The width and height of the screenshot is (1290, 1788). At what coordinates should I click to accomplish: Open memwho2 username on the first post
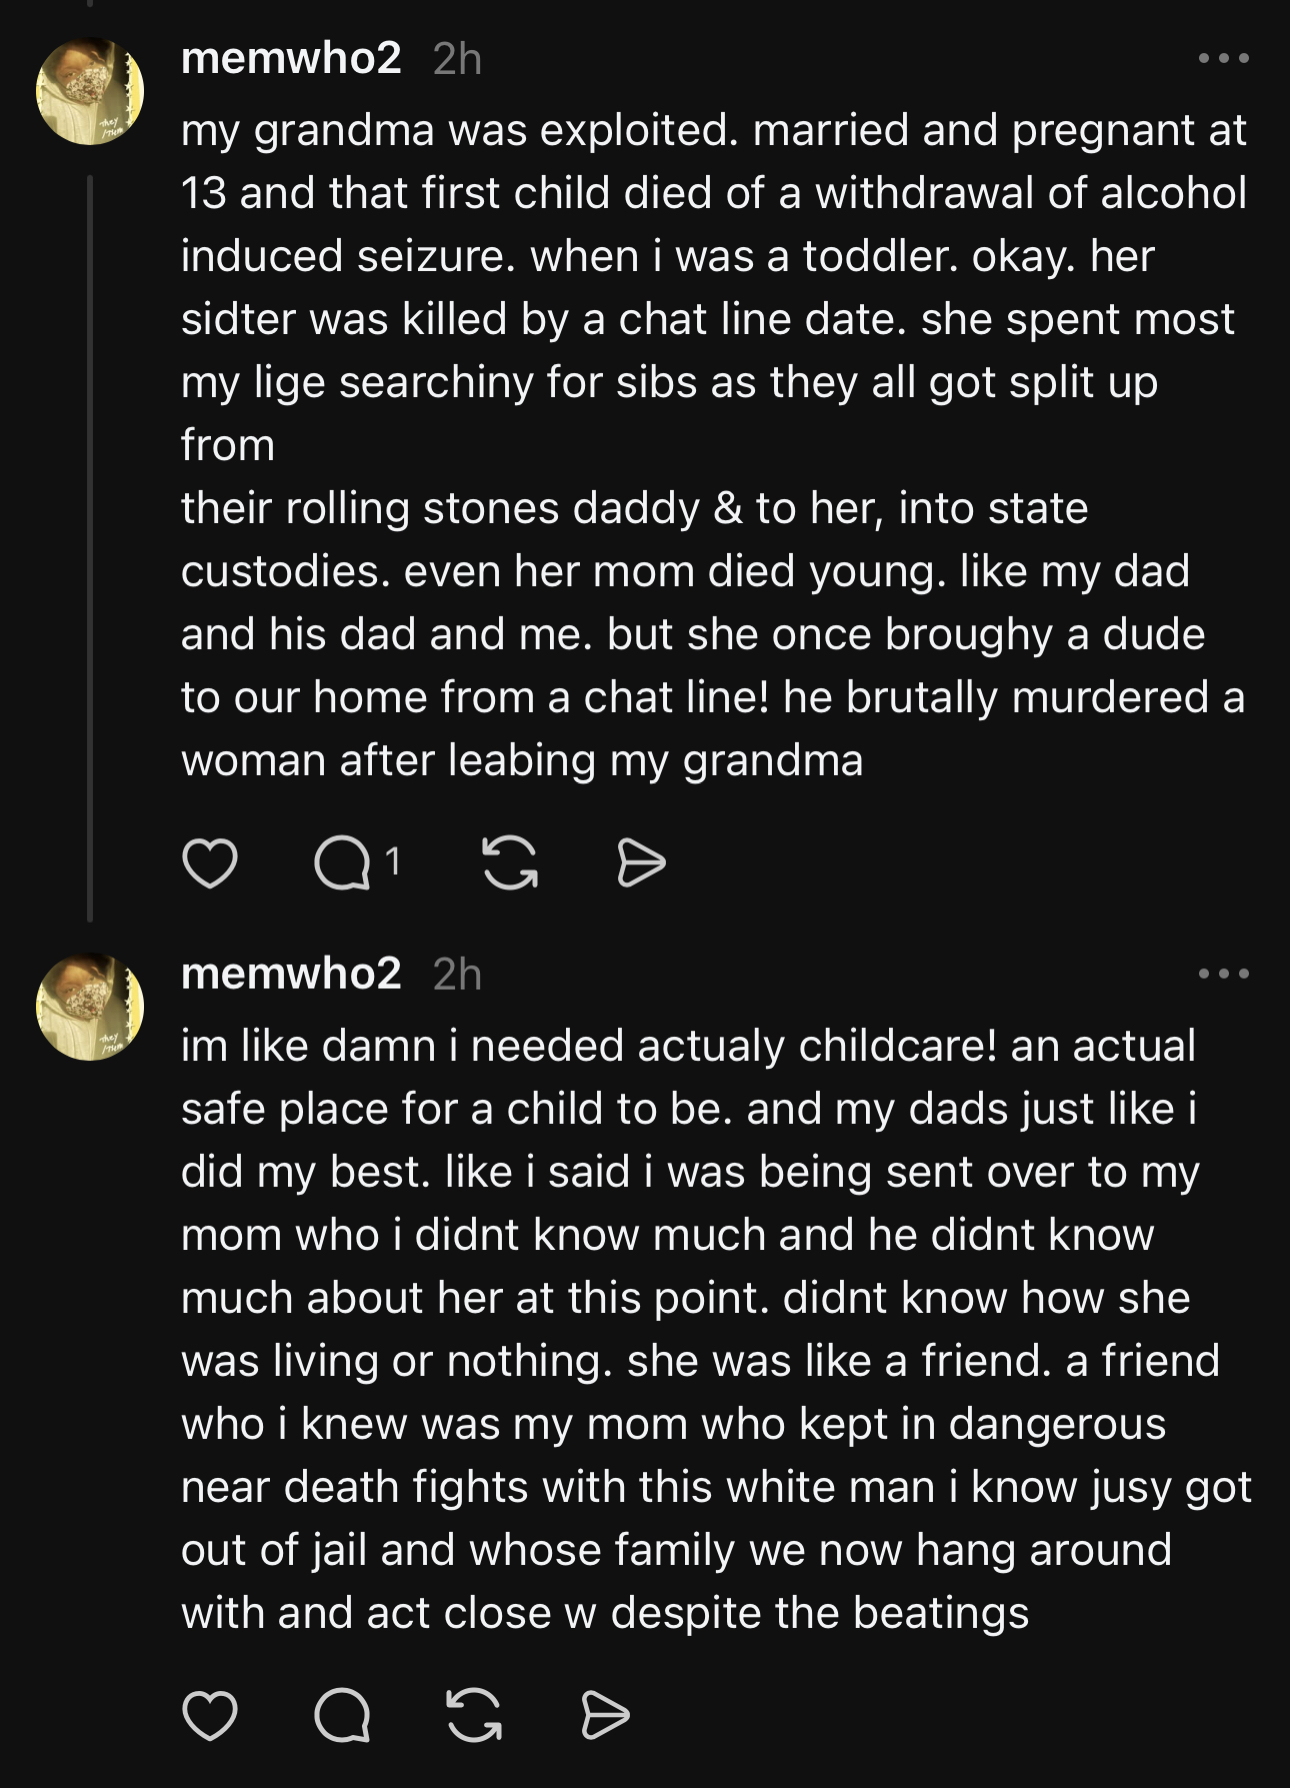point(291,58)
